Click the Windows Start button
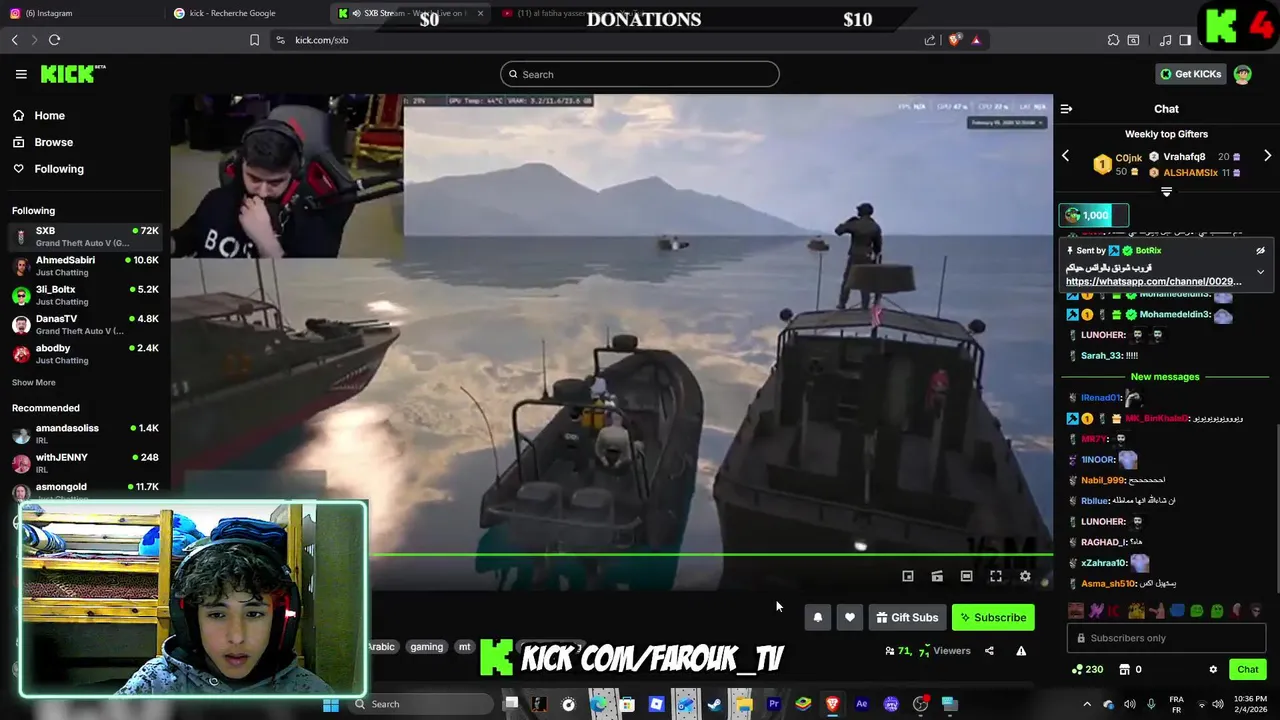Viewport: 1280px width, 720px height. pos(331,704)
